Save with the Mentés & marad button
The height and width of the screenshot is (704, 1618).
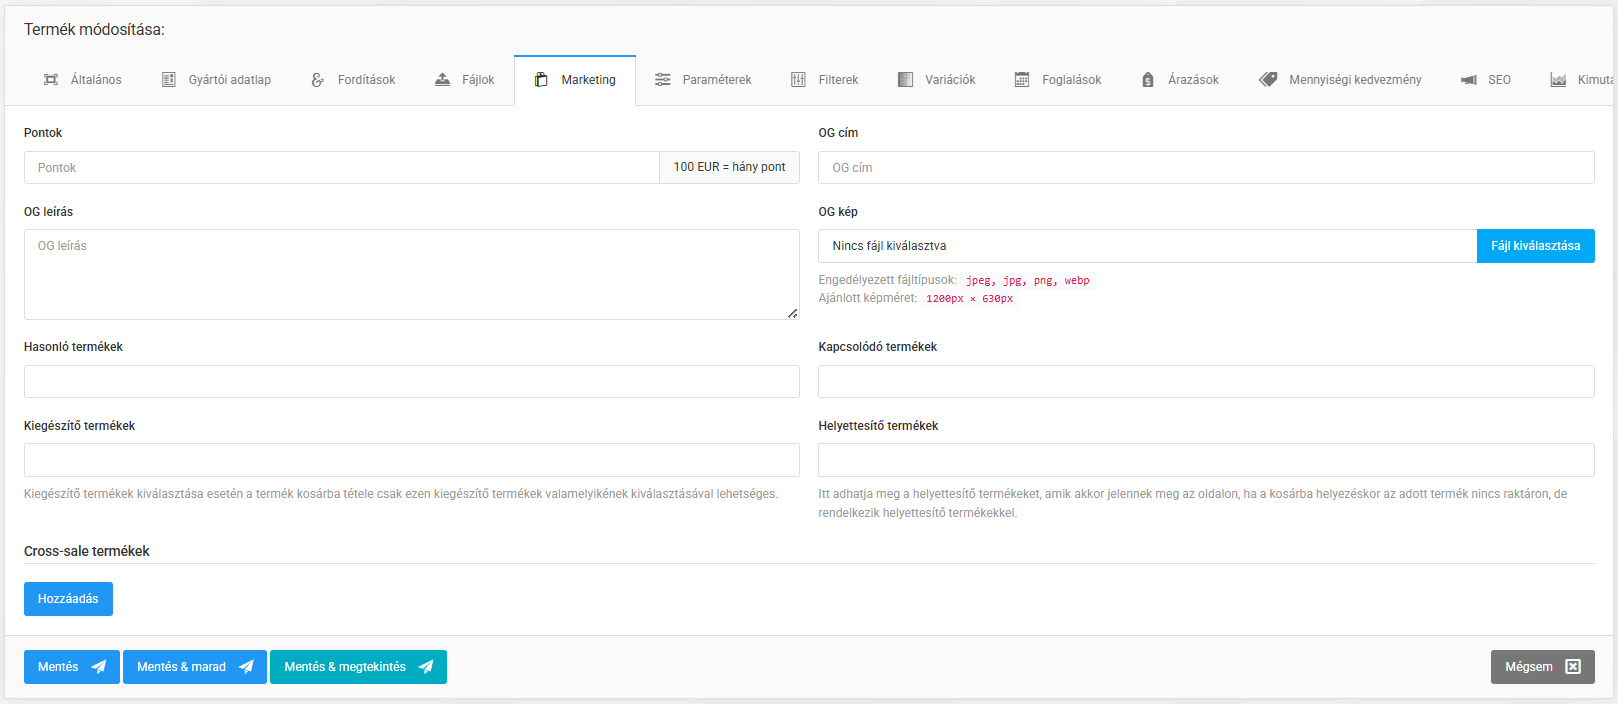[194, 667]
